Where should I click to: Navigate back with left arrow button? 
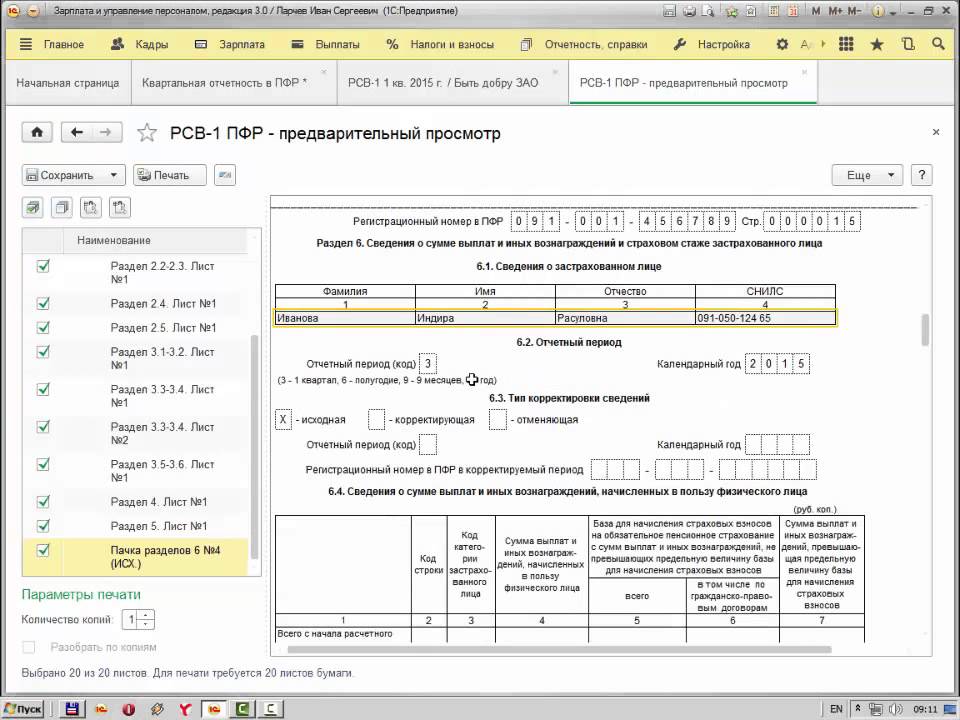point(77,132)
